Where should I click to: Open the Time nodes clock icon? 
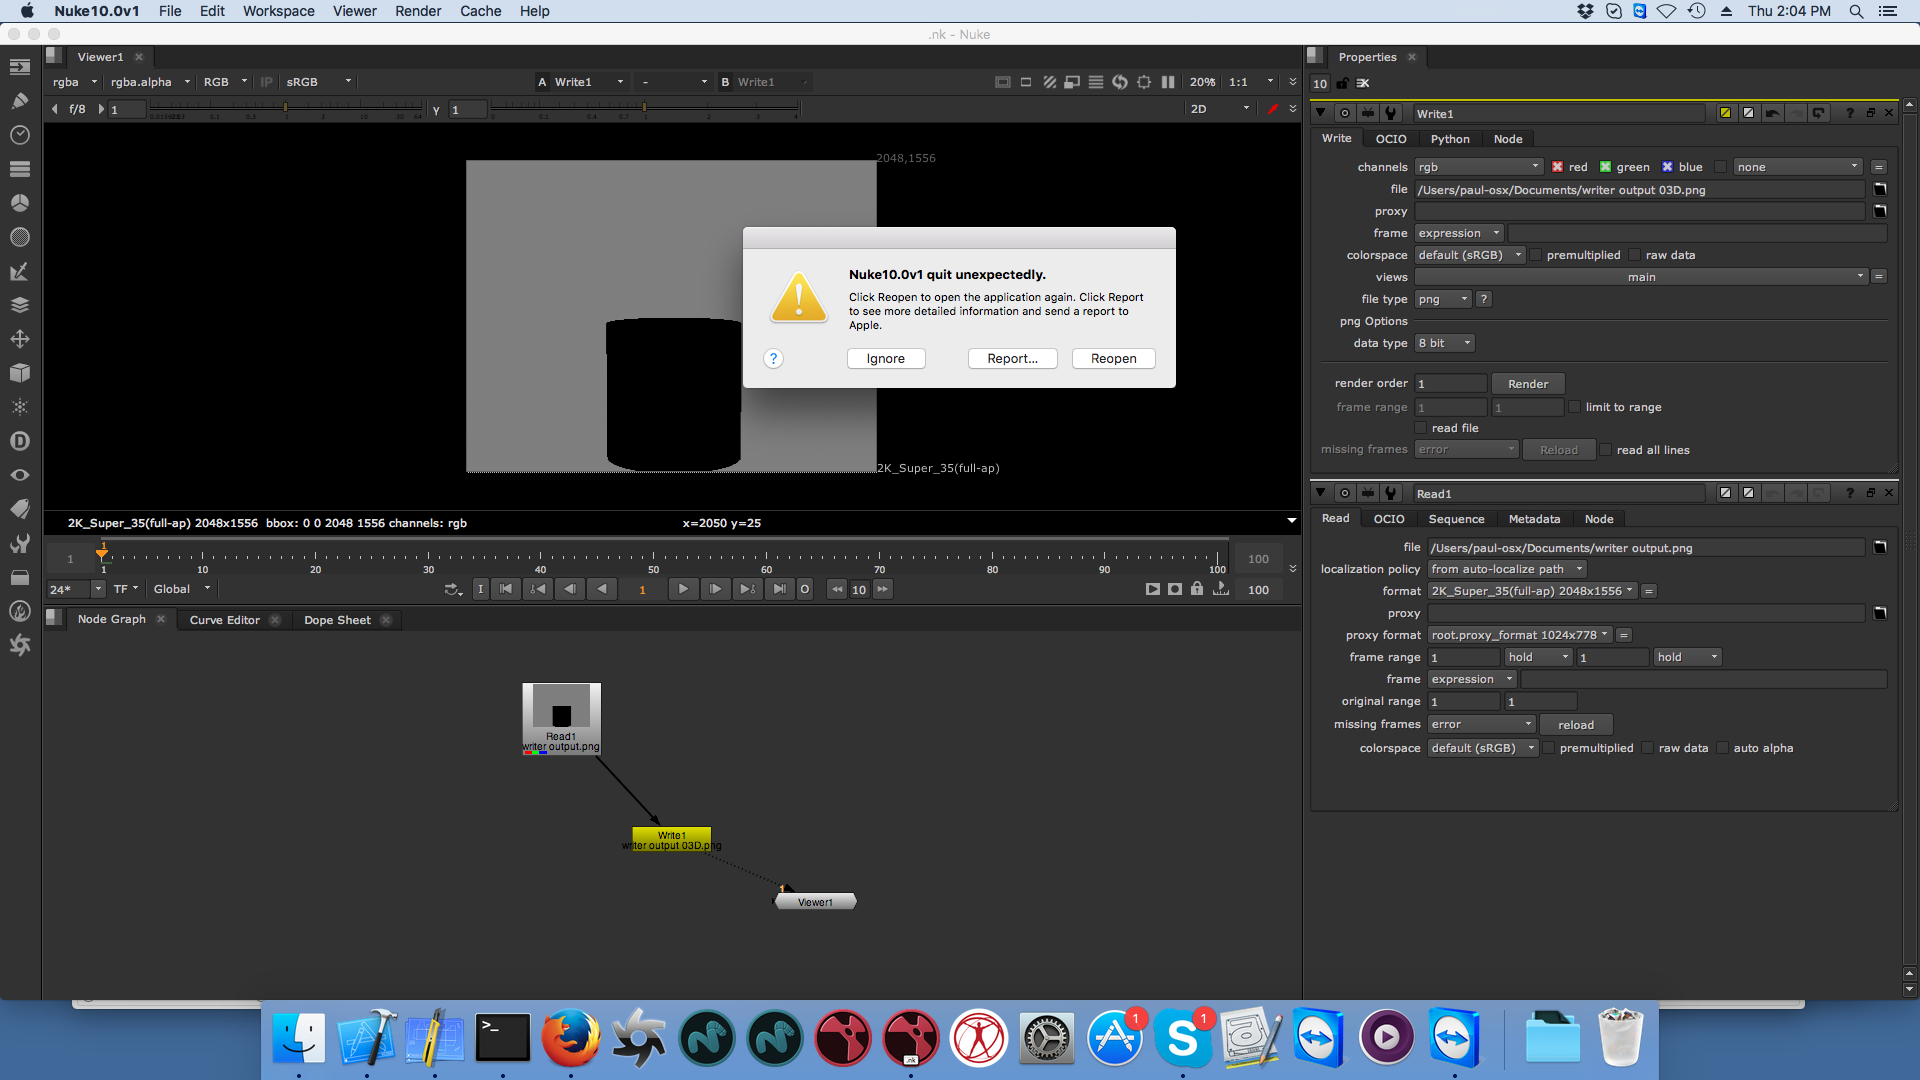(x=20, y=134)
